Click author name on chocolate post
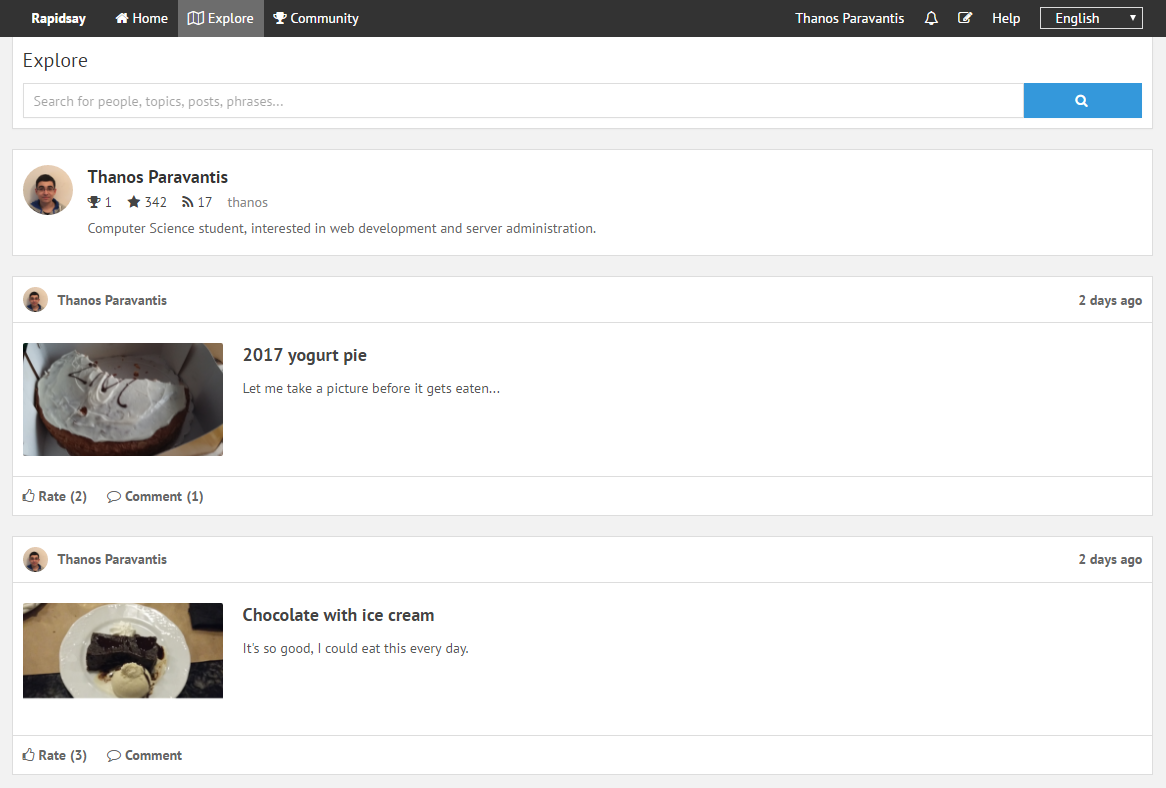Viewport: 1166px width, 788px height. (112, 559)
